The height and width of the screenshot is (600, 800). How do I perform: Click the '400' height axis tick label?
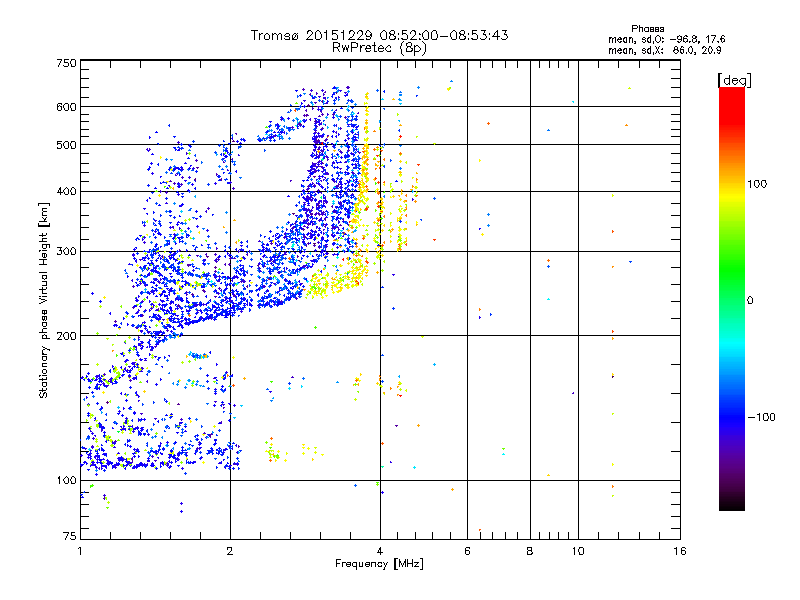point(66,192)
